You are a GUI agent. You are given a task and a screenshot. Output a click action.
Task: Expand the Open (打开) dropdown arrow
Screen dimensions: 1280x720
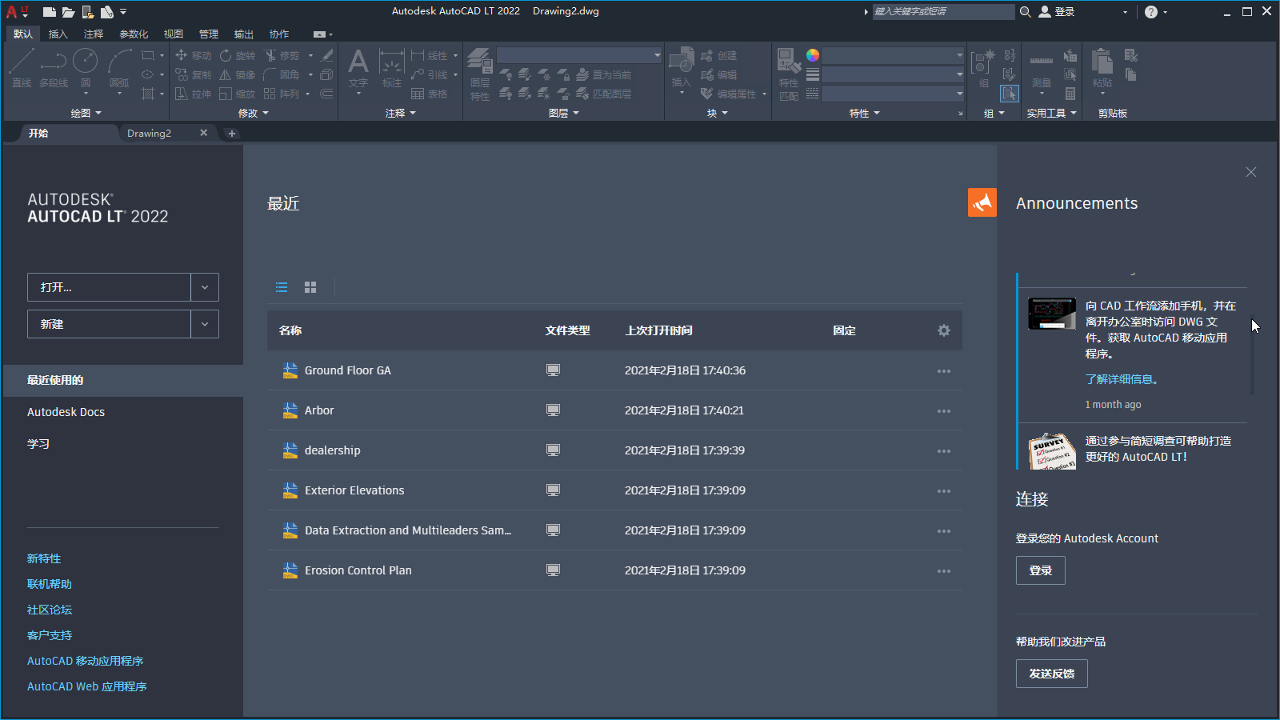click(204, 287)
